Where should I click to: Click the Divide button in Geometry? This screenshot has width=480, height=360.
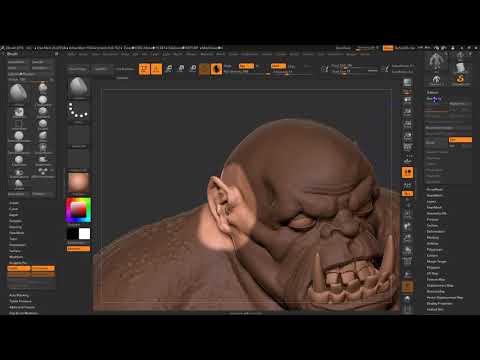pos(436,143)
